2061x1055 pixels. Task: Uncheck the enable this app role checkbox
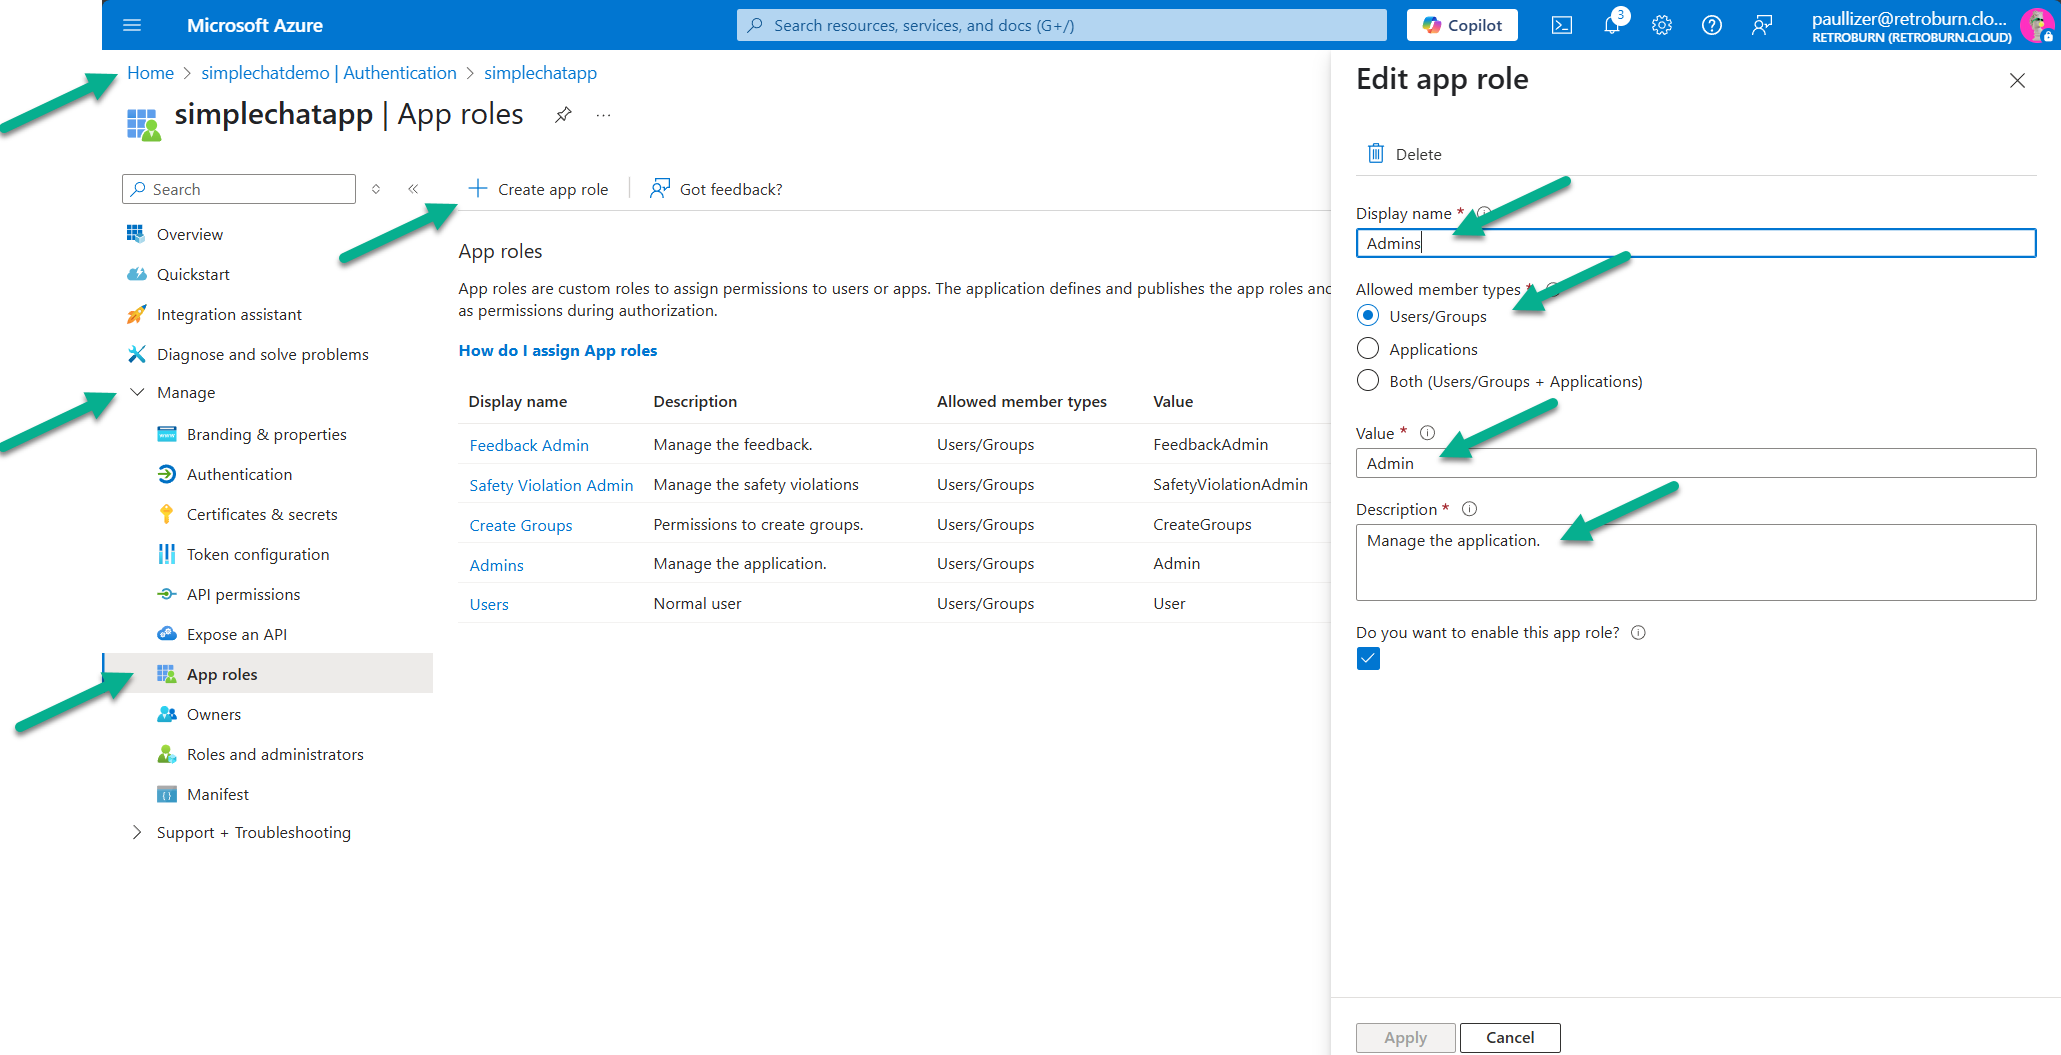coord(1367,658)
